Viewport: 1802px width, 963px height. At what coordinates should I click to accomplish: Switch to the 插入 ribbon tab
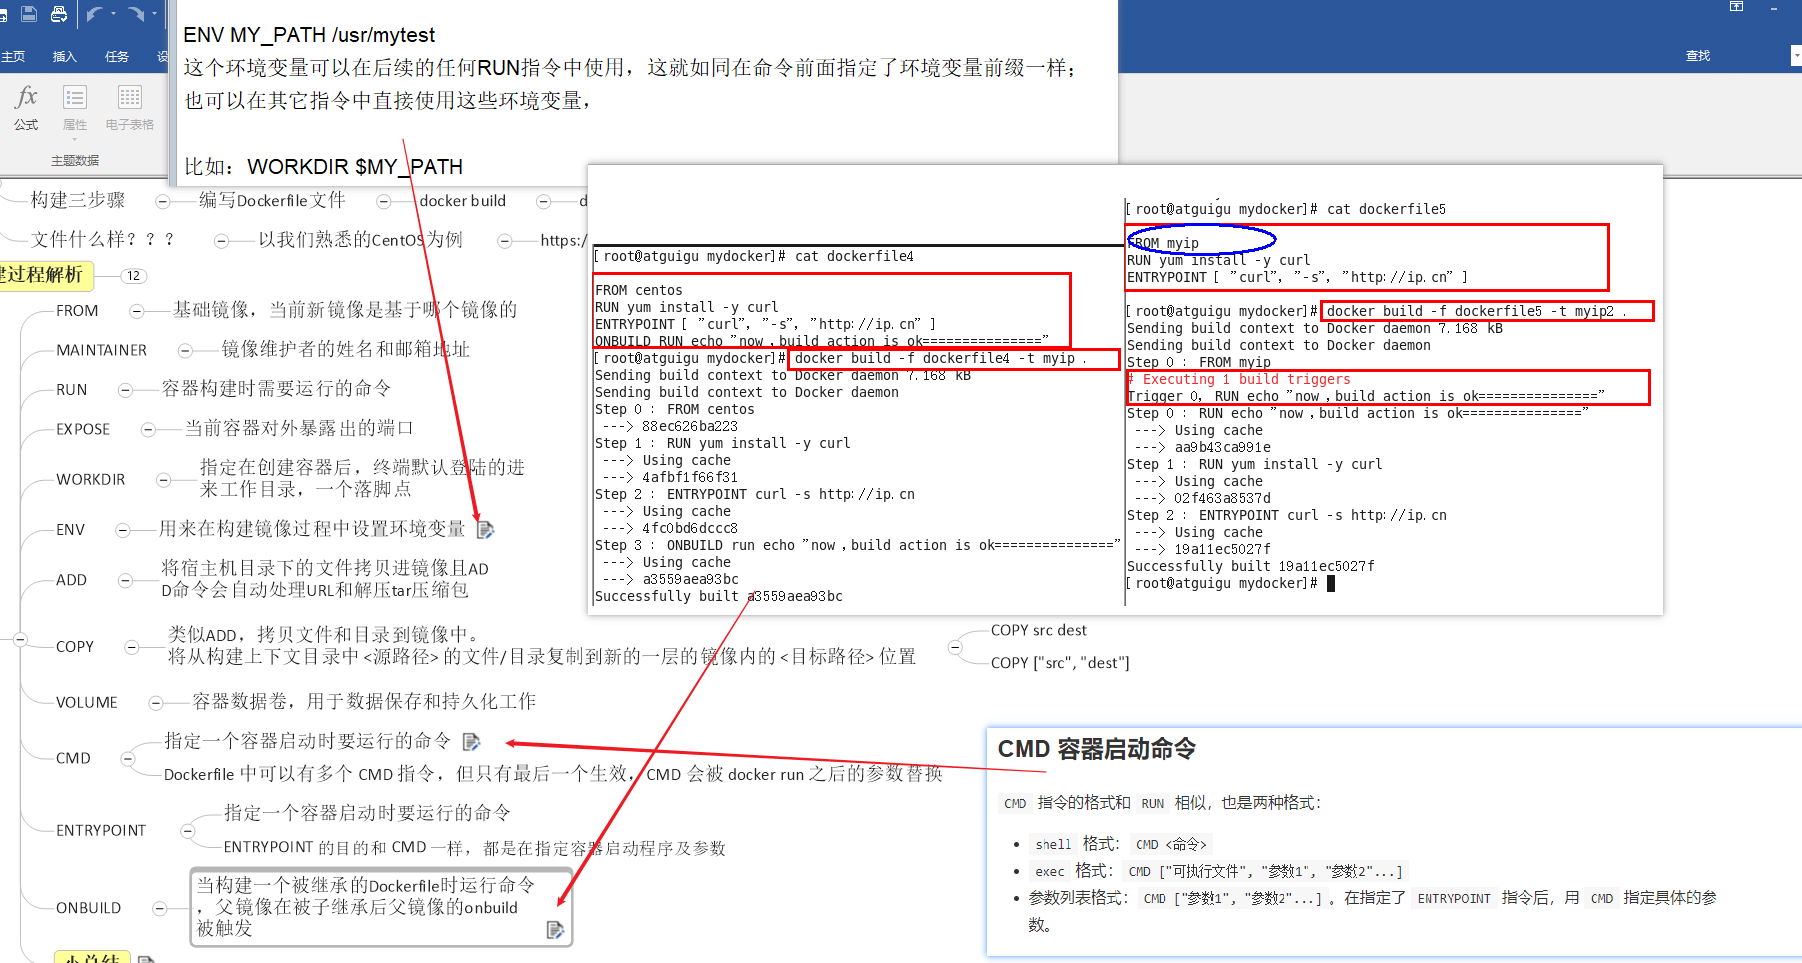(65, 56)
